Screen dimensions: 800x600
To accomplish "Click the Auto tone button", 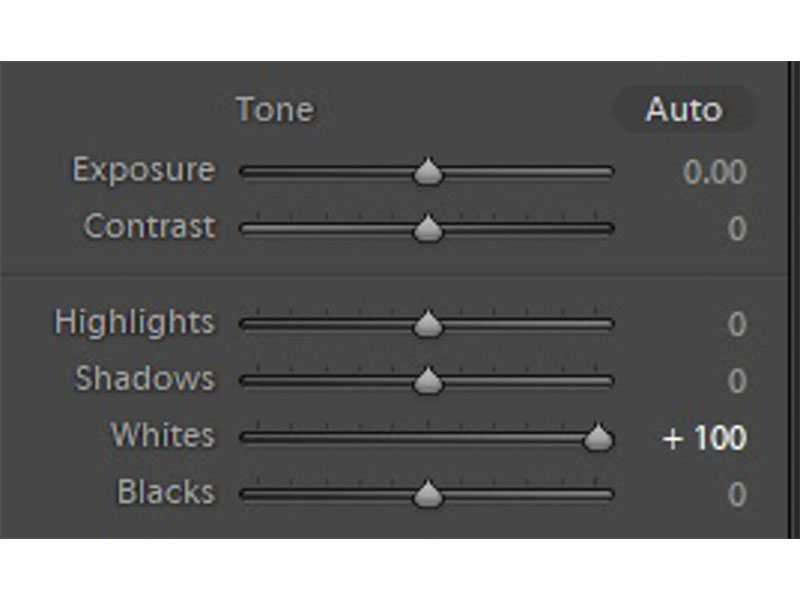I will [684, 109].
